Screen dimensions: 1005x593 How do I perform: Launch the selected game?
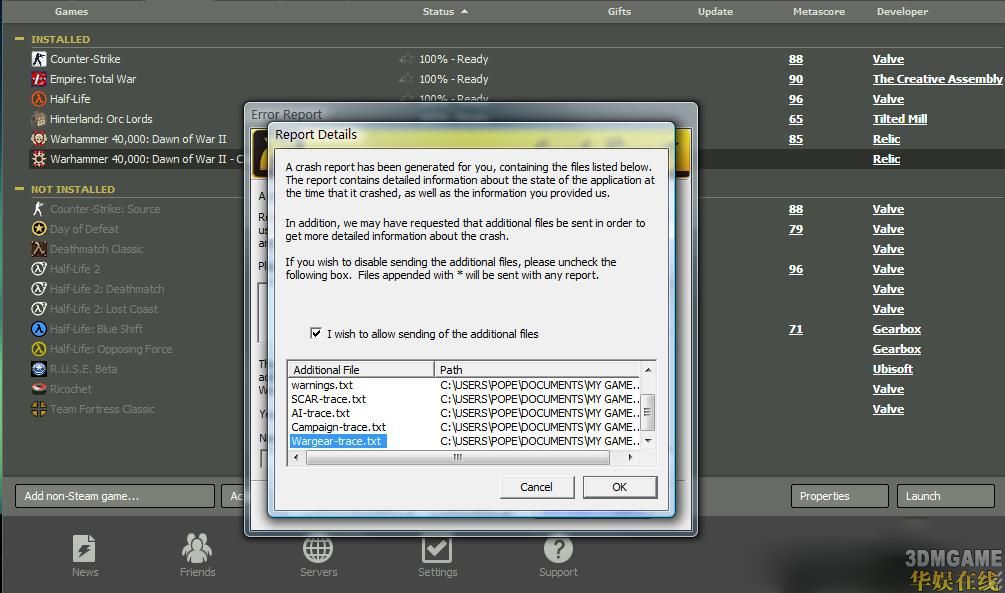(x=946, y=496)
